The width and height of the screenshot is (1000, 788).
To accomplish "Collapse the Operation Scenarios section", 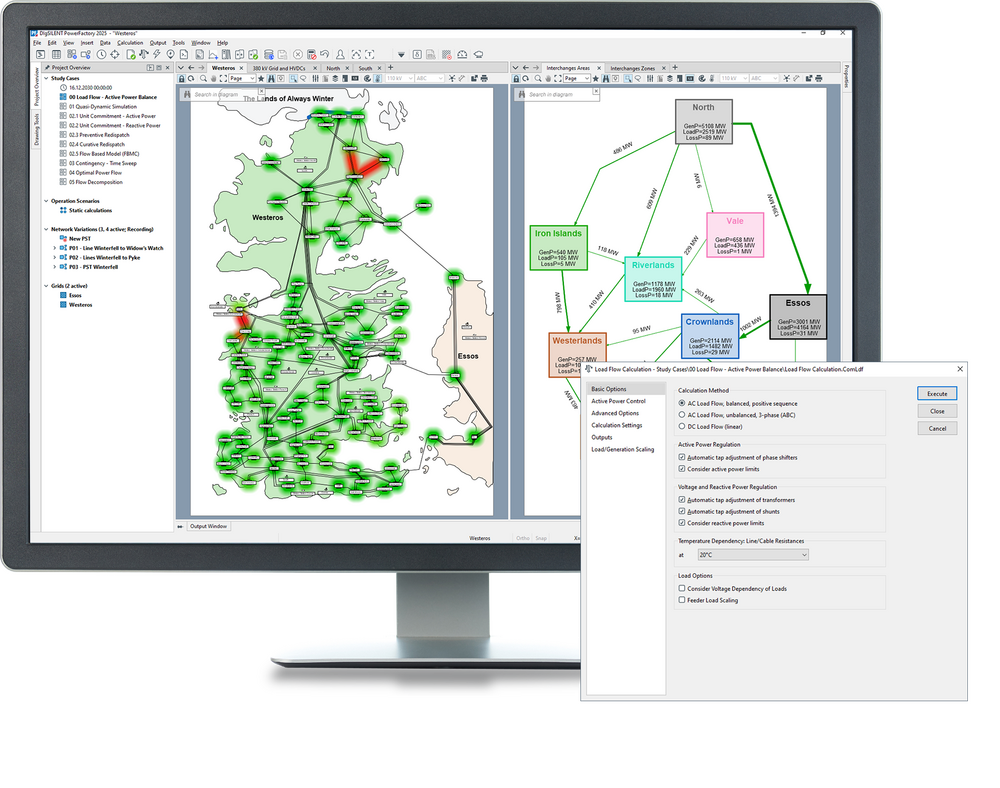I will (44, 201).
